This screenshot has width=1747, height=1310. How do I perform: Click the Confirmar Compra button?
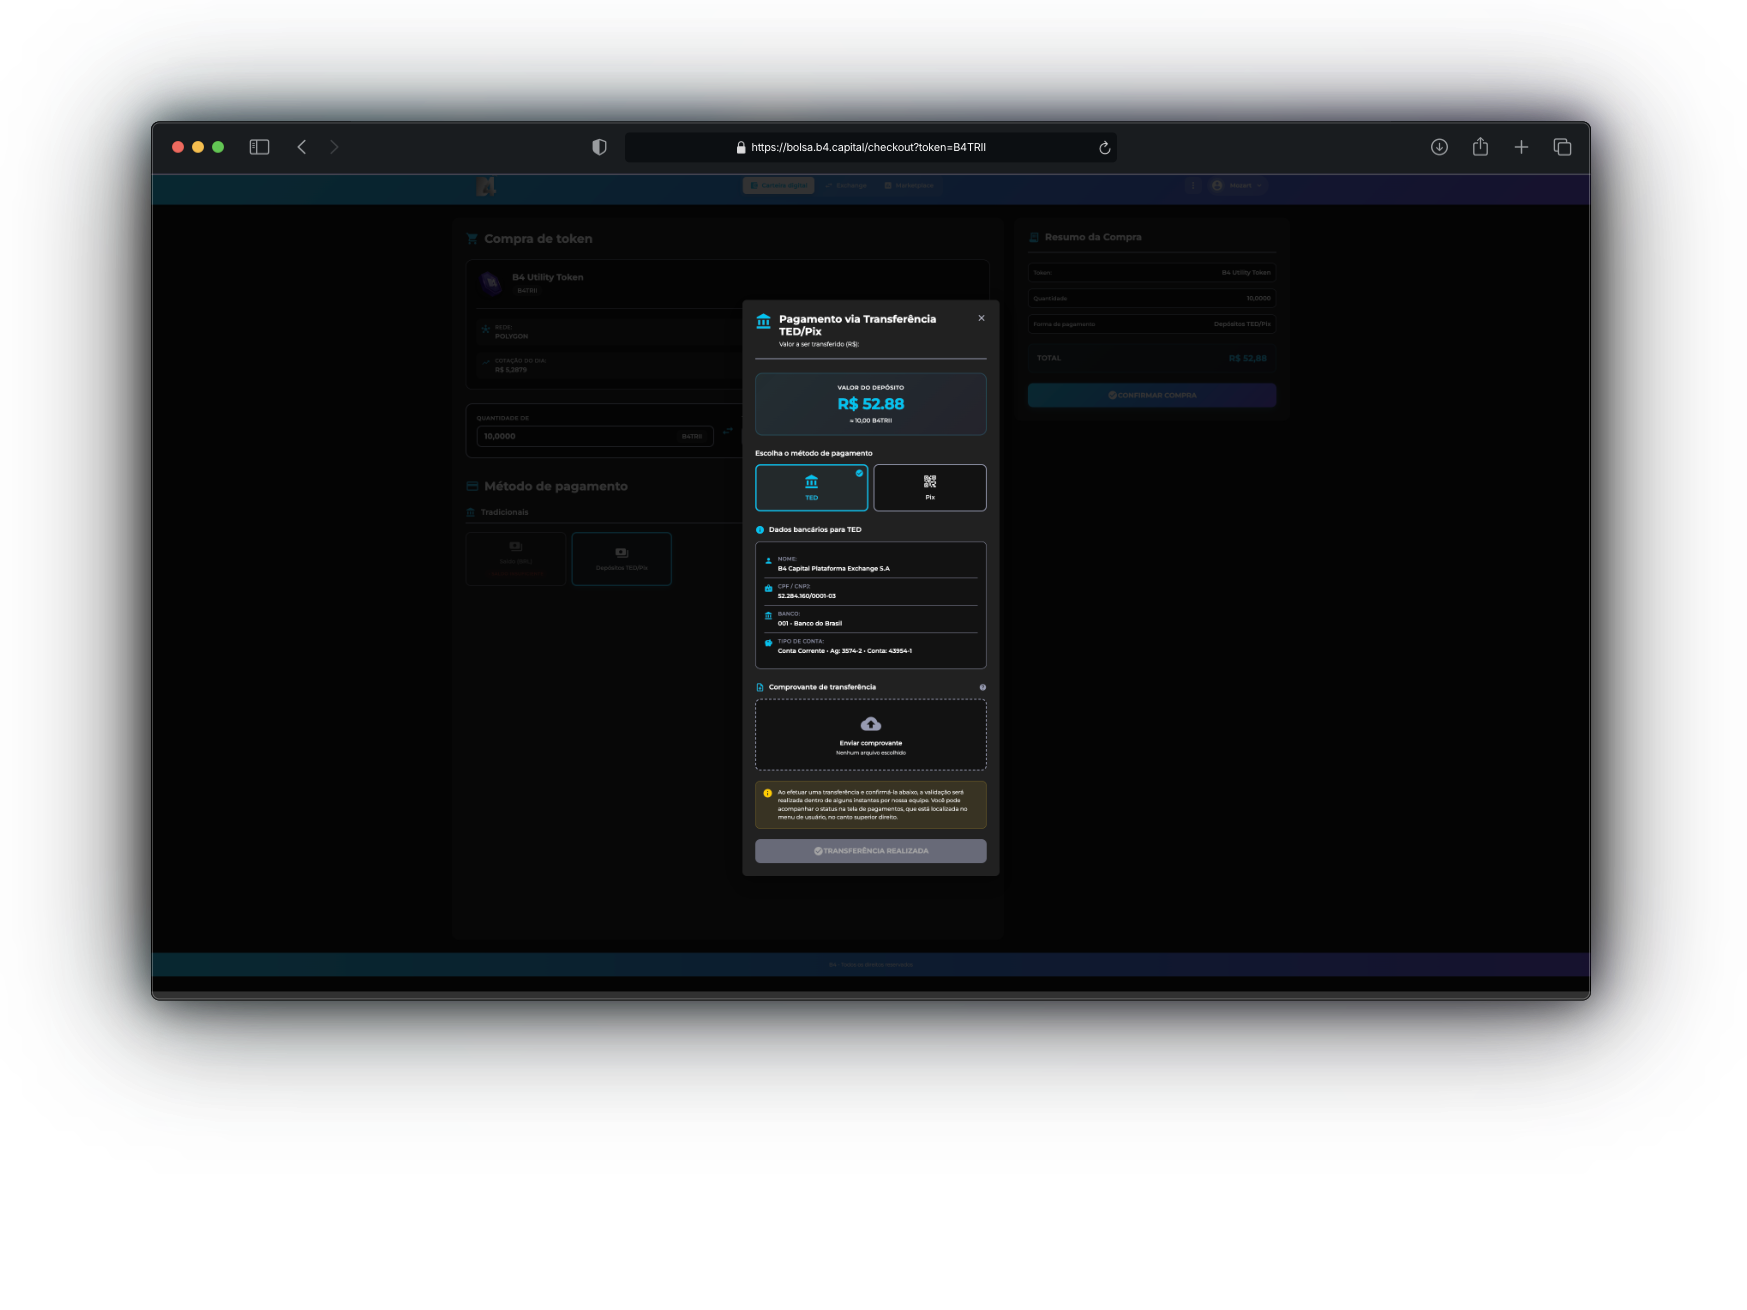coord(1151,395)
